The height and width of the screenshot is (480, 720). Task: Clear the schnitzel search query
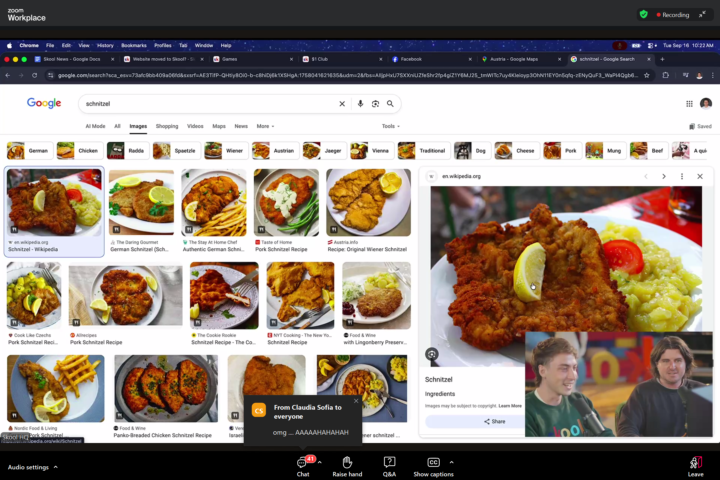(x=342, y=104)
